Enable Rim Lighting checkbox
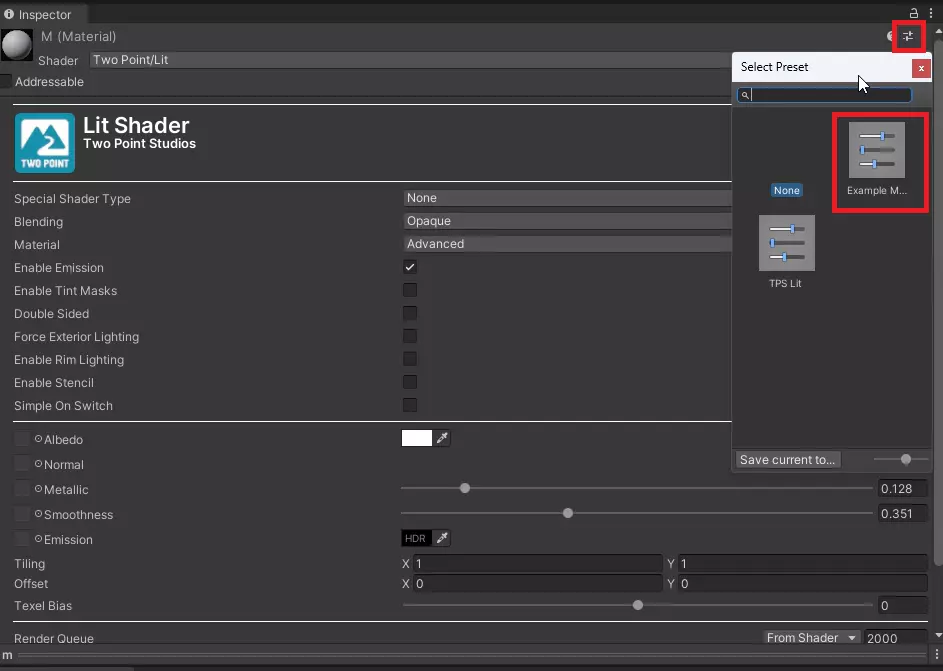 point(410,359)
